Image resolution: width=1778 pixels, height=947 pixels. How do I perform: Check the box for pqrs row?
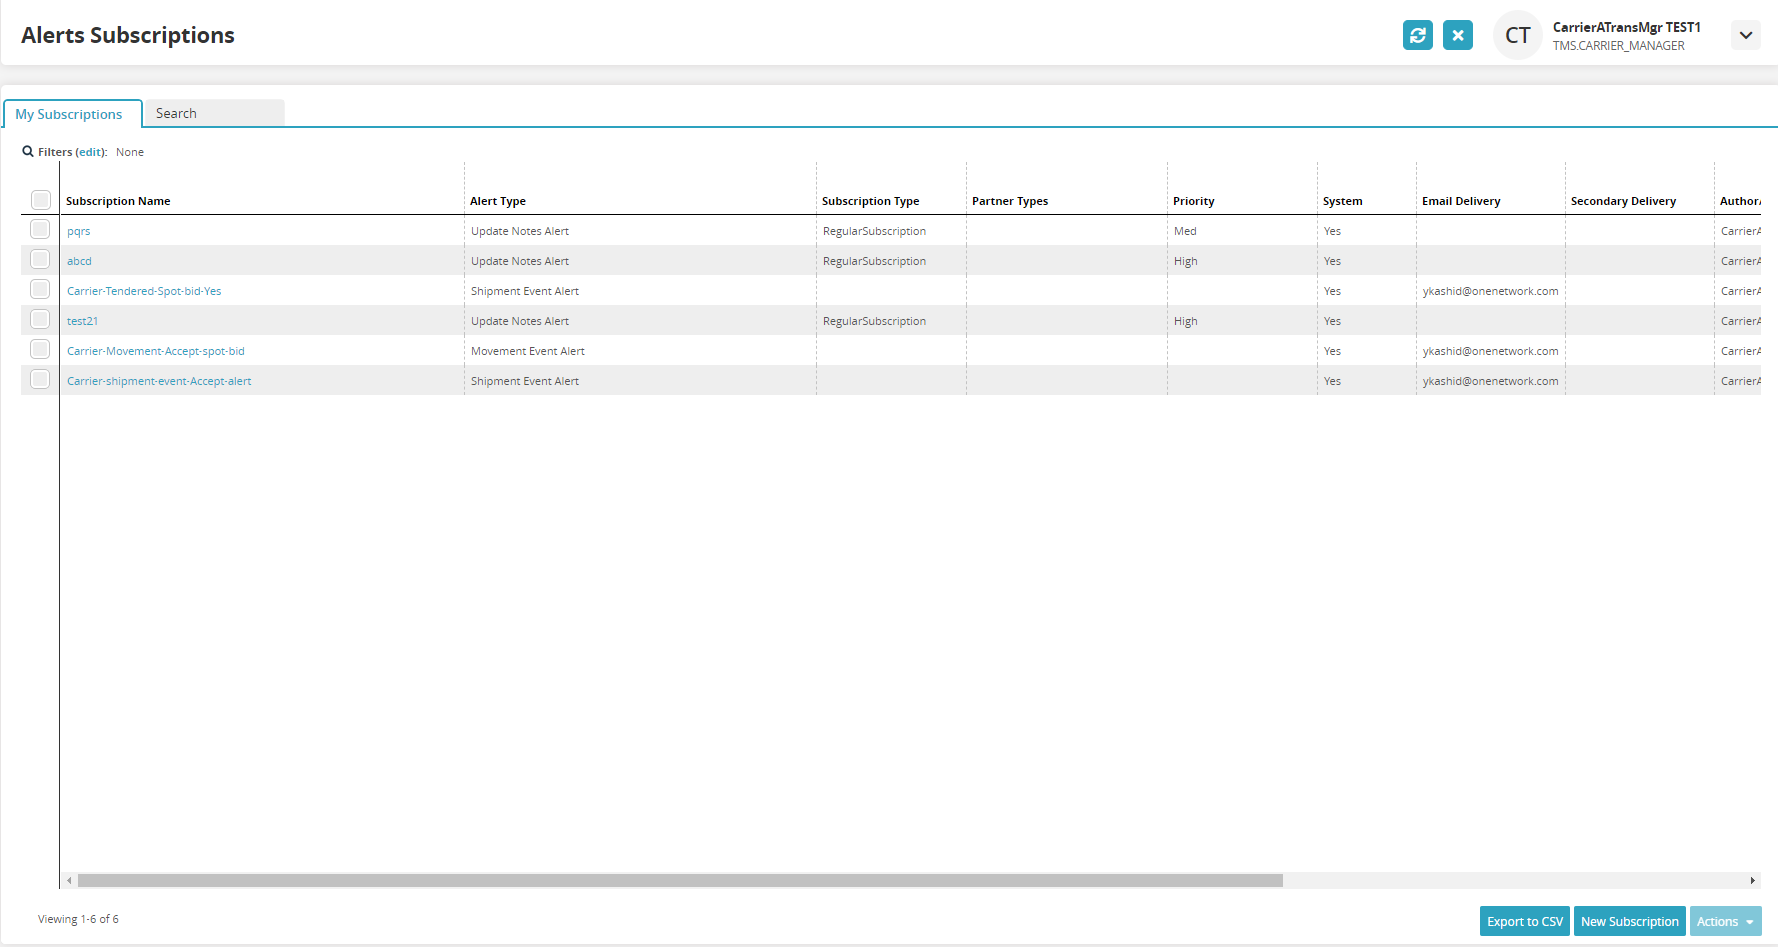pos(40,230)
